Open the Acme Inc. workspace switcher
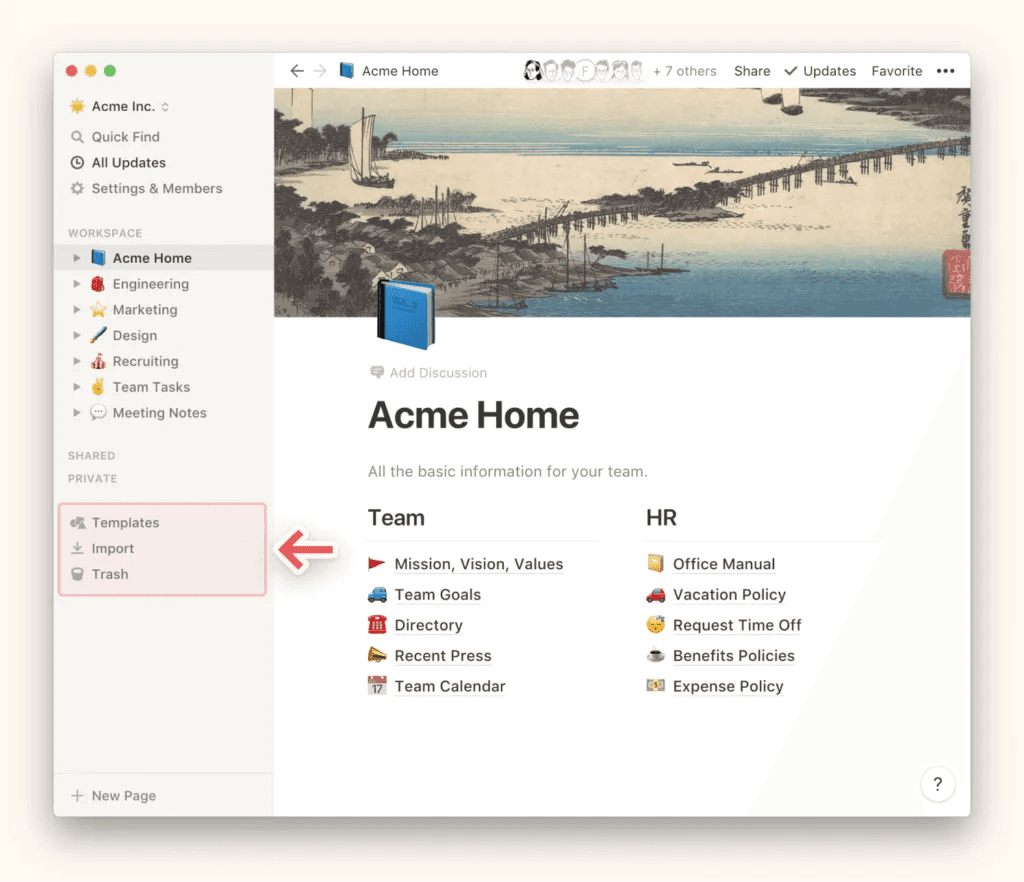1024x882 pixels. click(x=120, y=106)
